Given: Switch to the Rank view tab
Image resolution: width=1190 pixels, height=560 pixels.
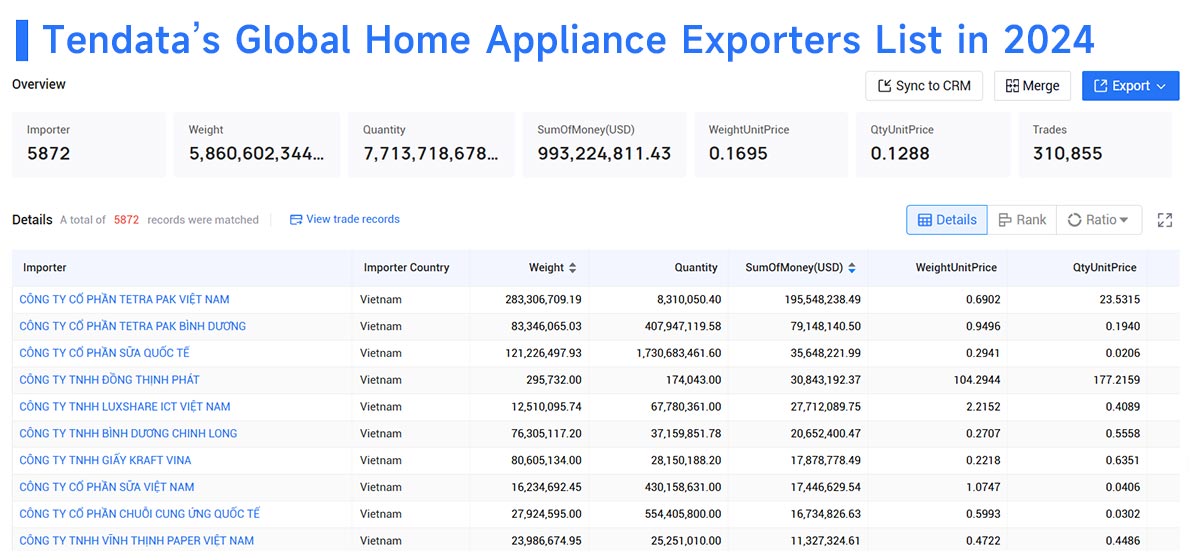Looking at the screenshot, I should tap(1022, 220).
